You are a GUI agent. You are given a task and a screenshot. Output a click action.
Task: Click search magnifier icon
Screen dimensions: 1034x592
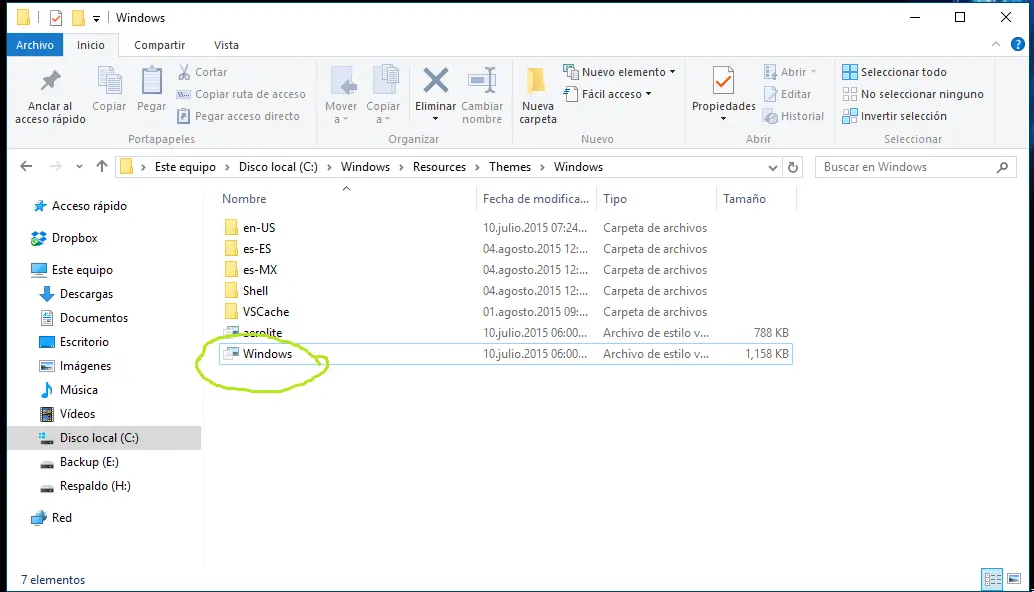(x=1002, y=167)
